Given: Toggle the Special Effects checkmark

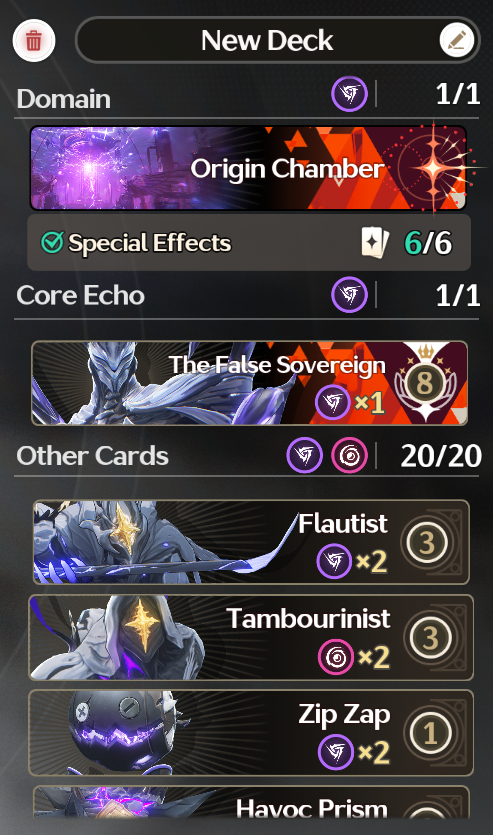Looking at the screenshot, I should (x=52, y=243).
